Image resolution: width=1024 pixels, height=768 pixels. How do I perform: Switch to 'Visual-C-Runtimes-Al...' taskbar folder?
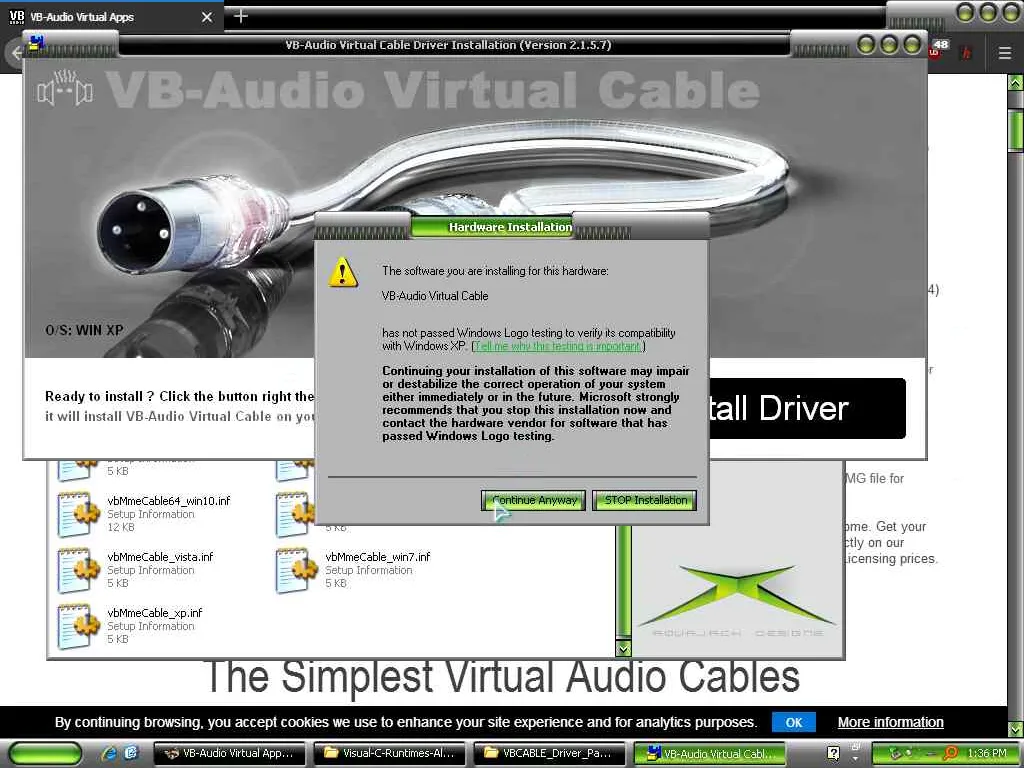click(x=389, y=754)
